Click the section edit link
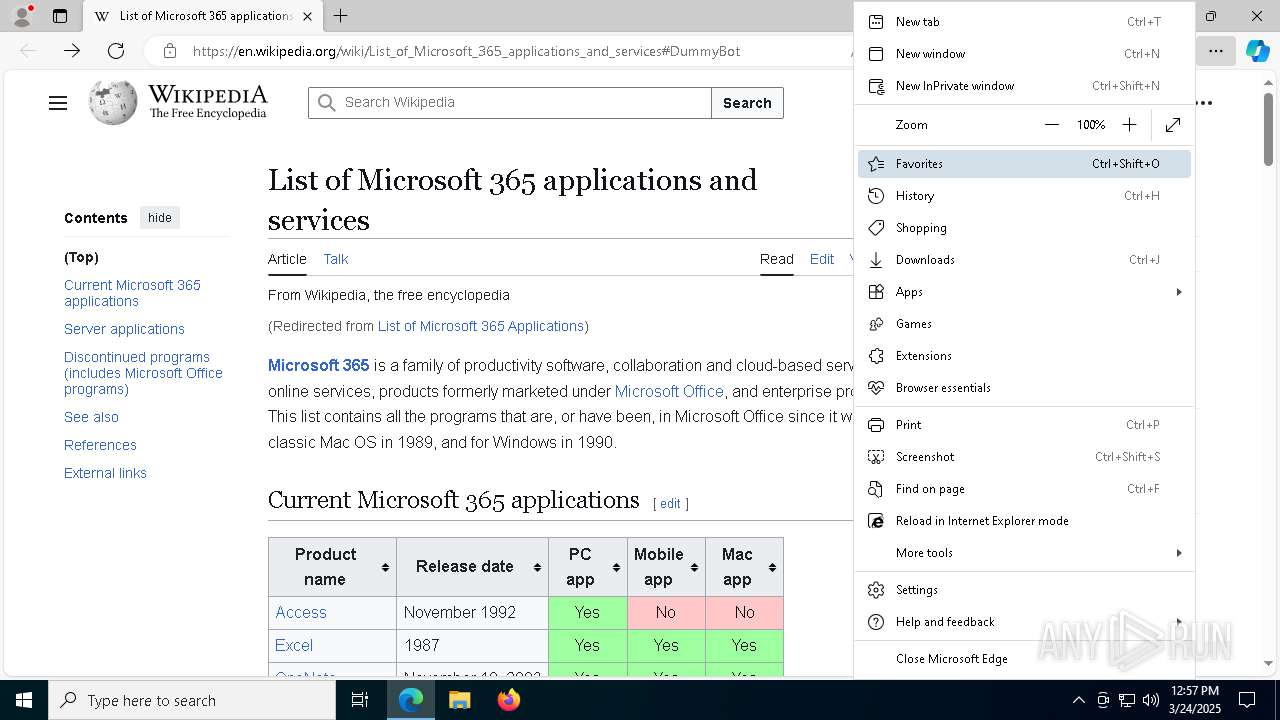The width and height of the screenshot is (1280, 720). click(x=670, y=504)
